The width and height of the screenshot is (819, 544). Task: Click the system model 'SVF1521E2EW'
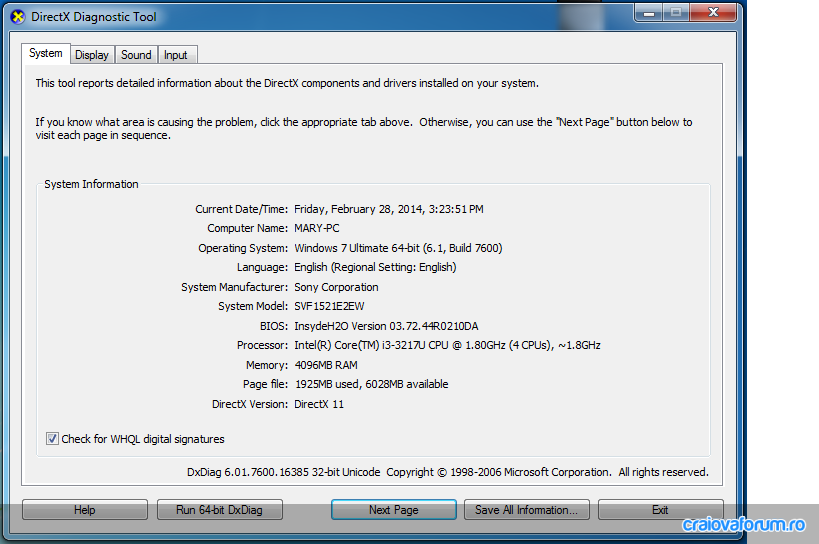click(329, 306)
